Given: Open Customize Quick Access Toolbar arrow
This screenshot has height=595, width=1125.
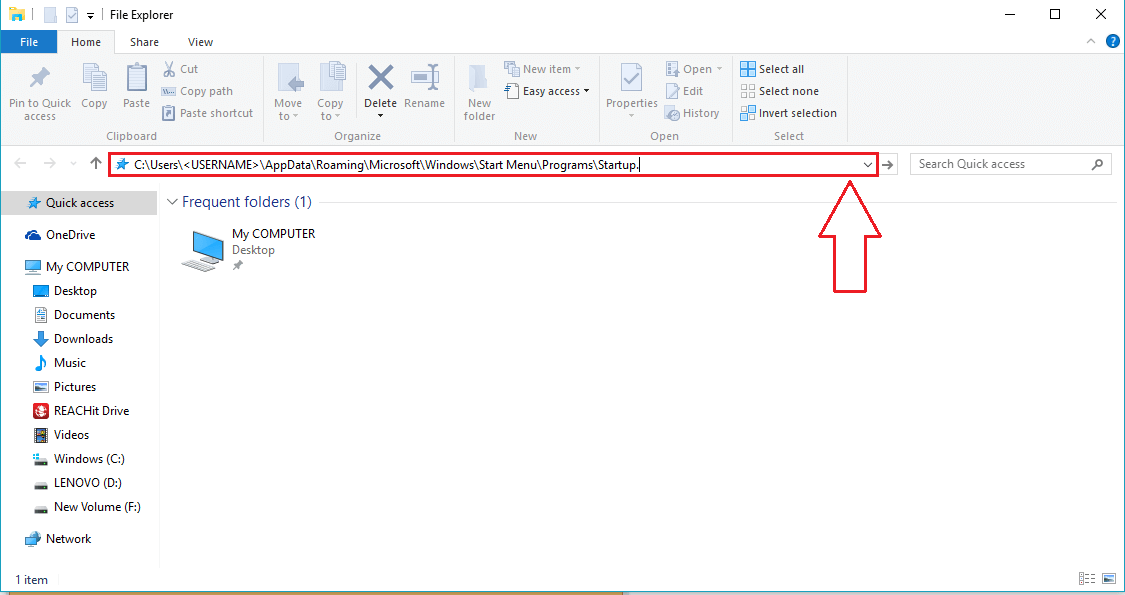Looking at the screenshot, I should point(90,15).
